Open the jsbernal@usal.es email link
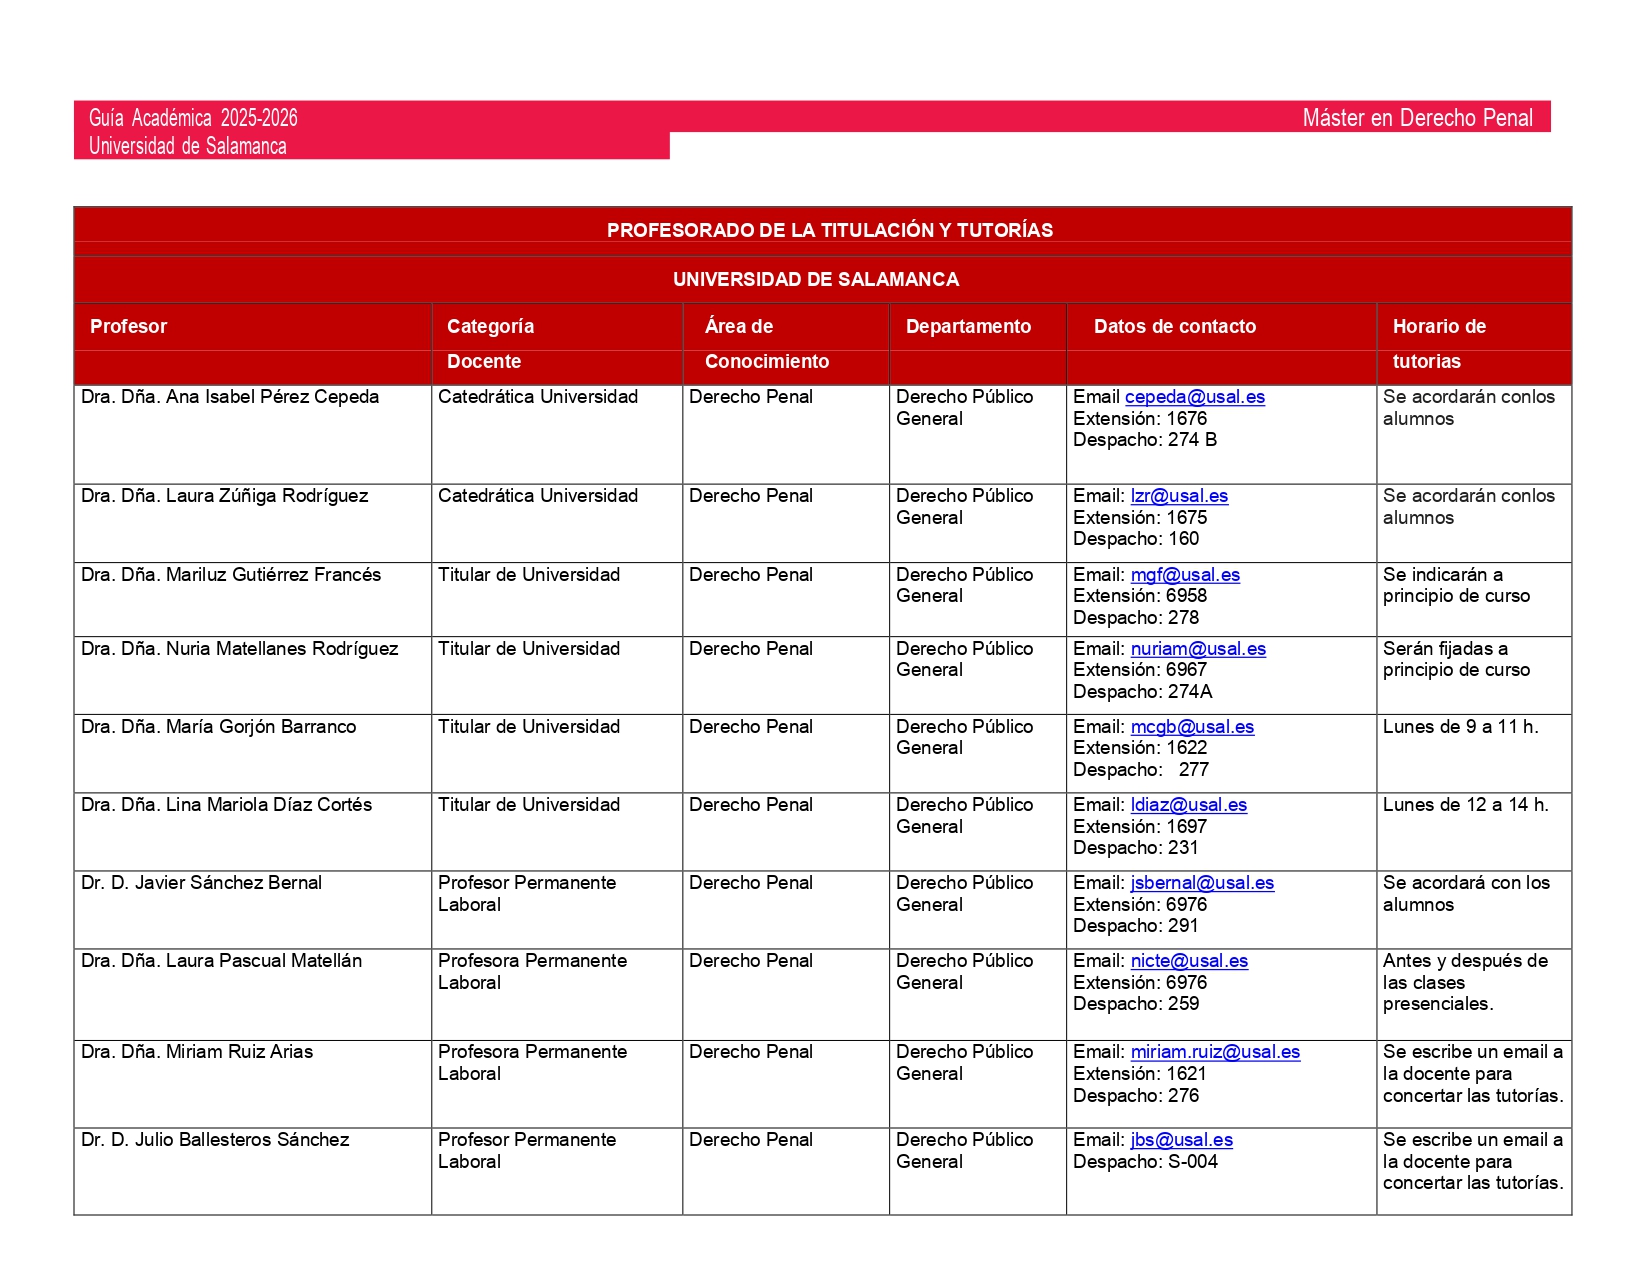This screenshot has width=1650, height=1275. coord(1202,883)
